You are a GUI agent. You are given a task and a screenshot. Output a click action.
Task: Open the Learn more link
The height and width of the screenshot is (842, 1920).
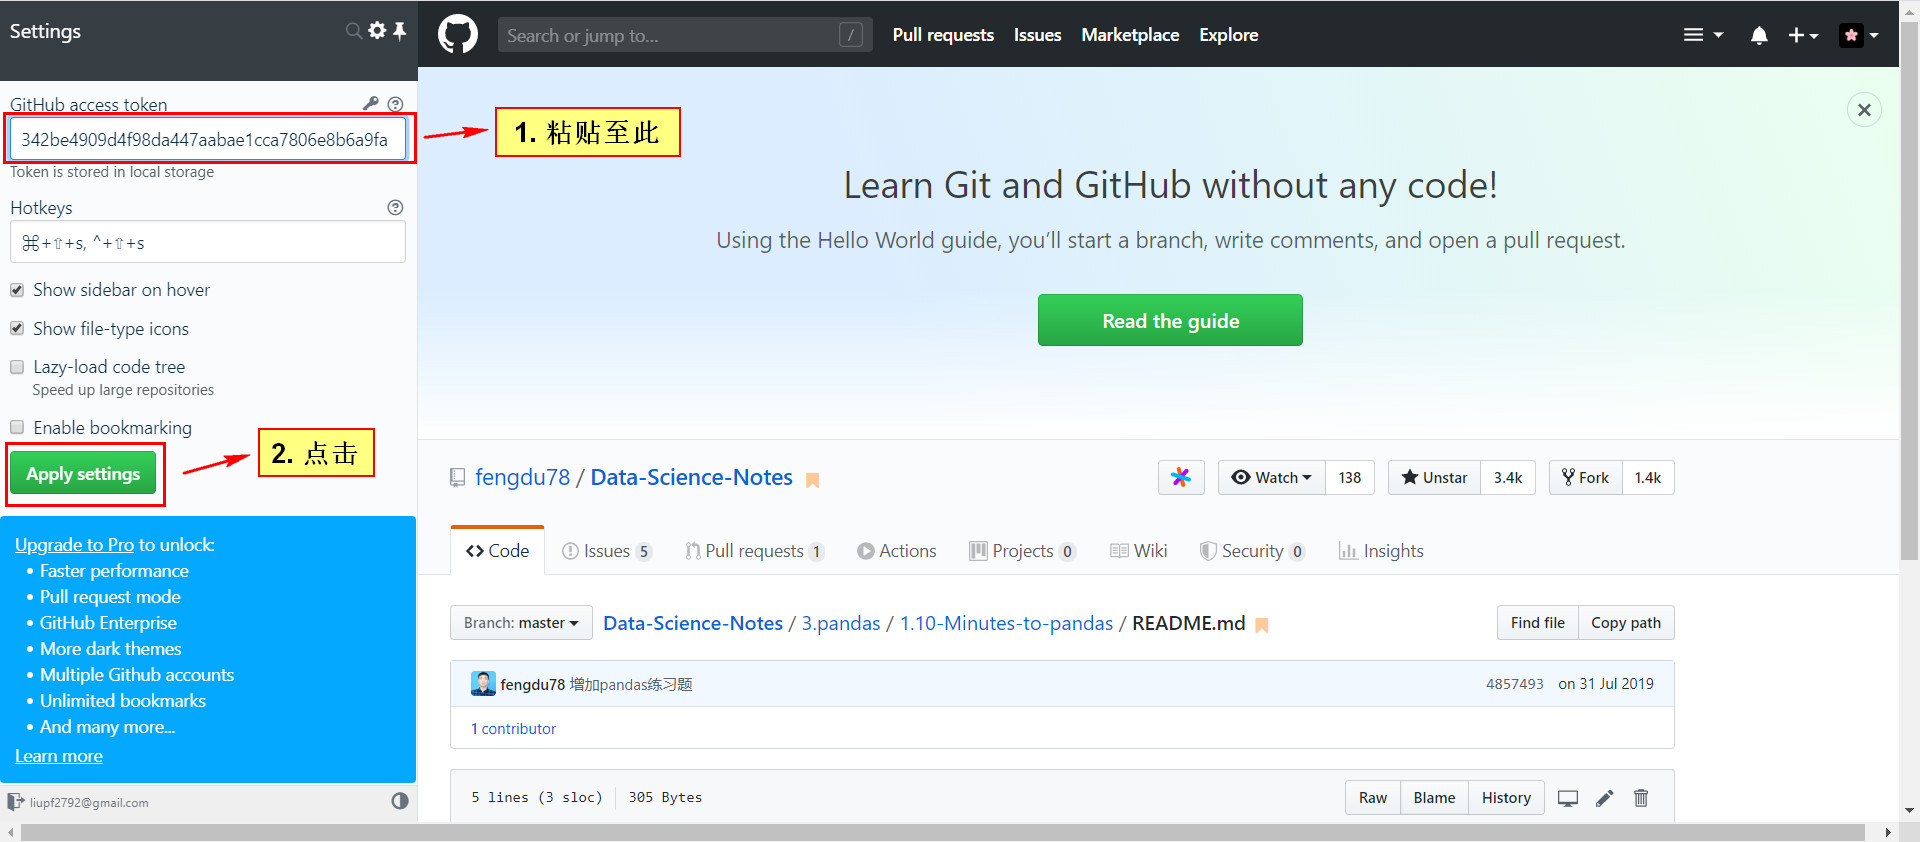click(x=59, y=756)
